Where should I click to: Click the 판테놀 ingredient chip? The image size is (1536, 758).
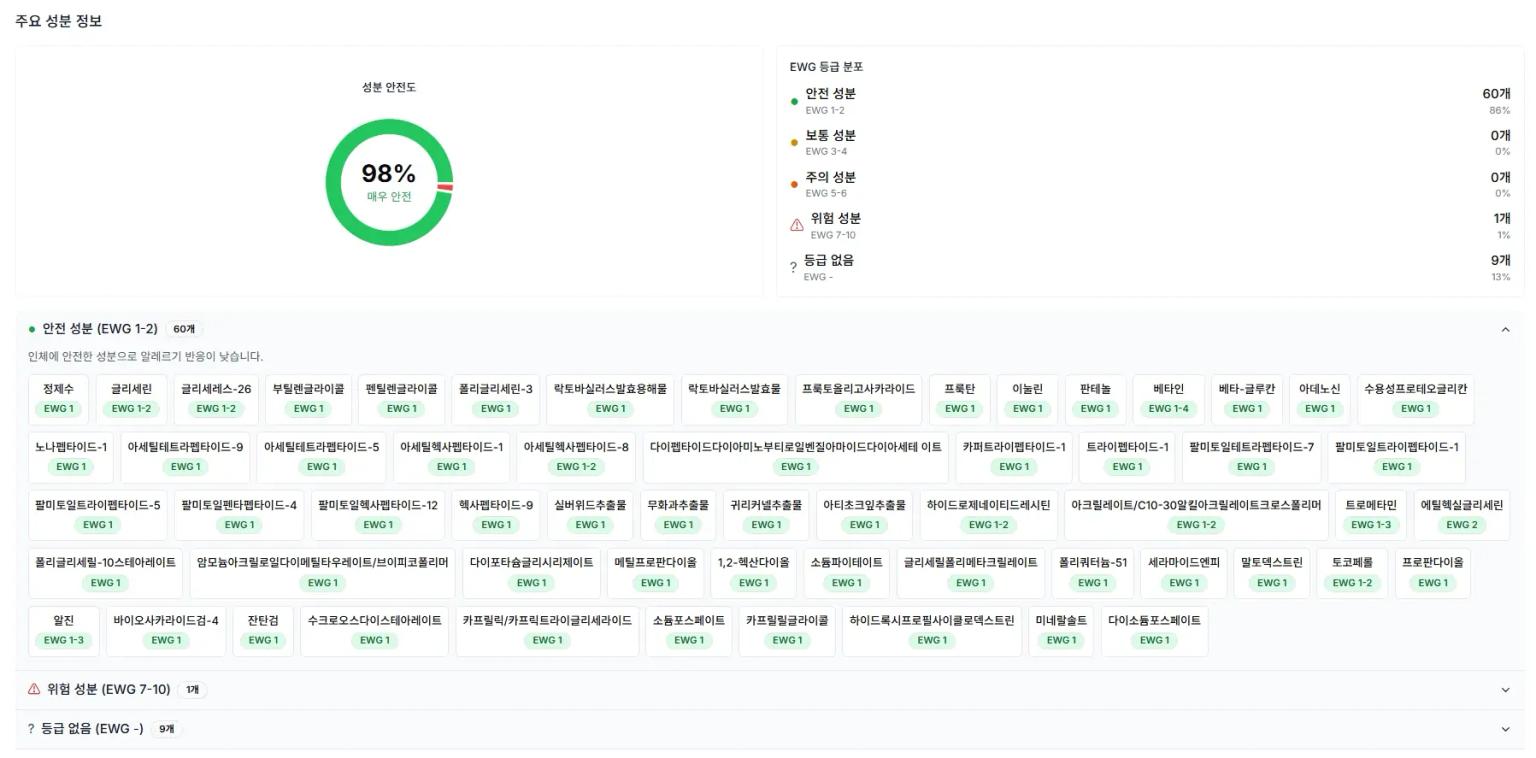[x=1095, y=399]
